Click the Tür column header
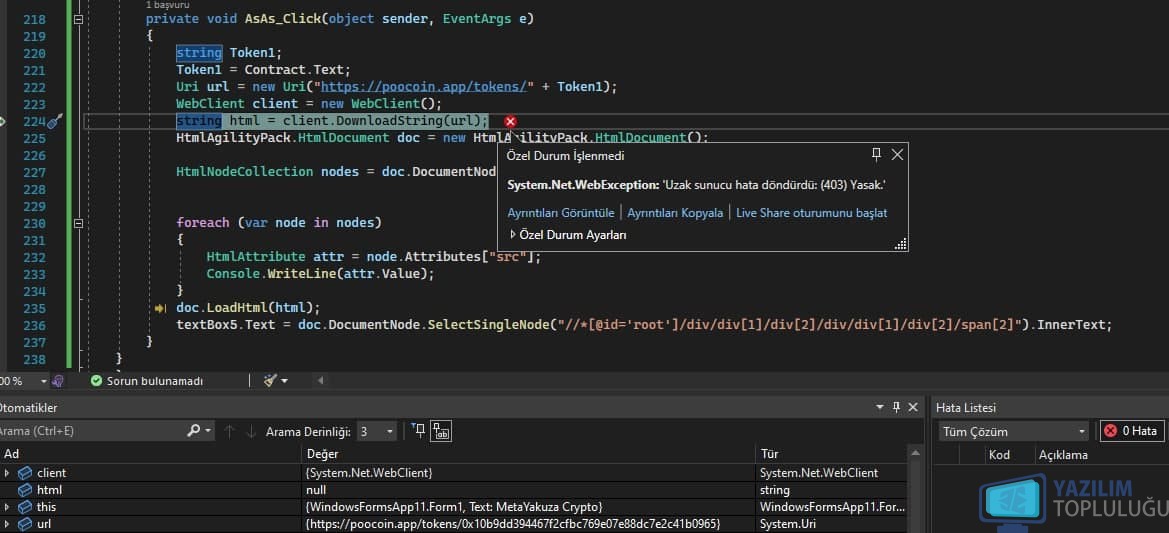The height and width of the screenshot is (533, 1169). click(833, 454)
